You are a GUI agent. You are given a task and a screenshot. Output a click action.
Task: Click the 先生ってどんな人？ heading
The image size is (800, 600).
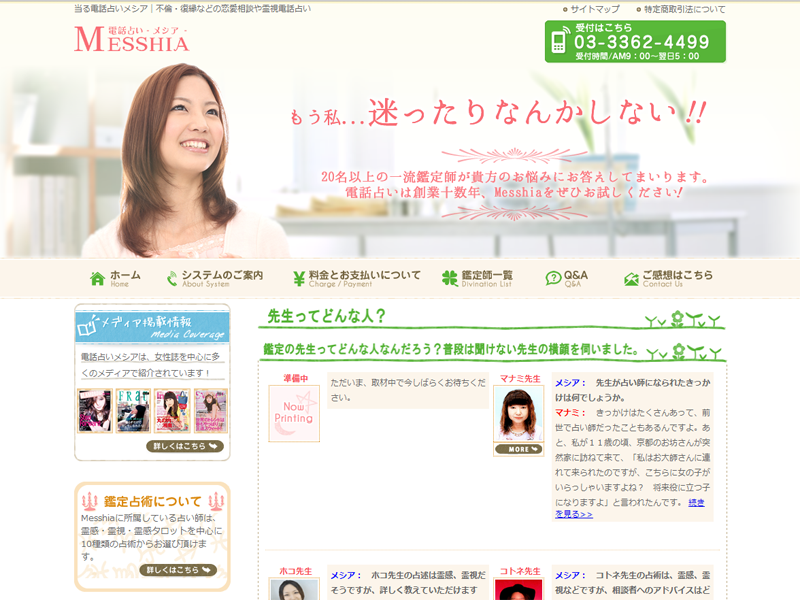point(327,316)
